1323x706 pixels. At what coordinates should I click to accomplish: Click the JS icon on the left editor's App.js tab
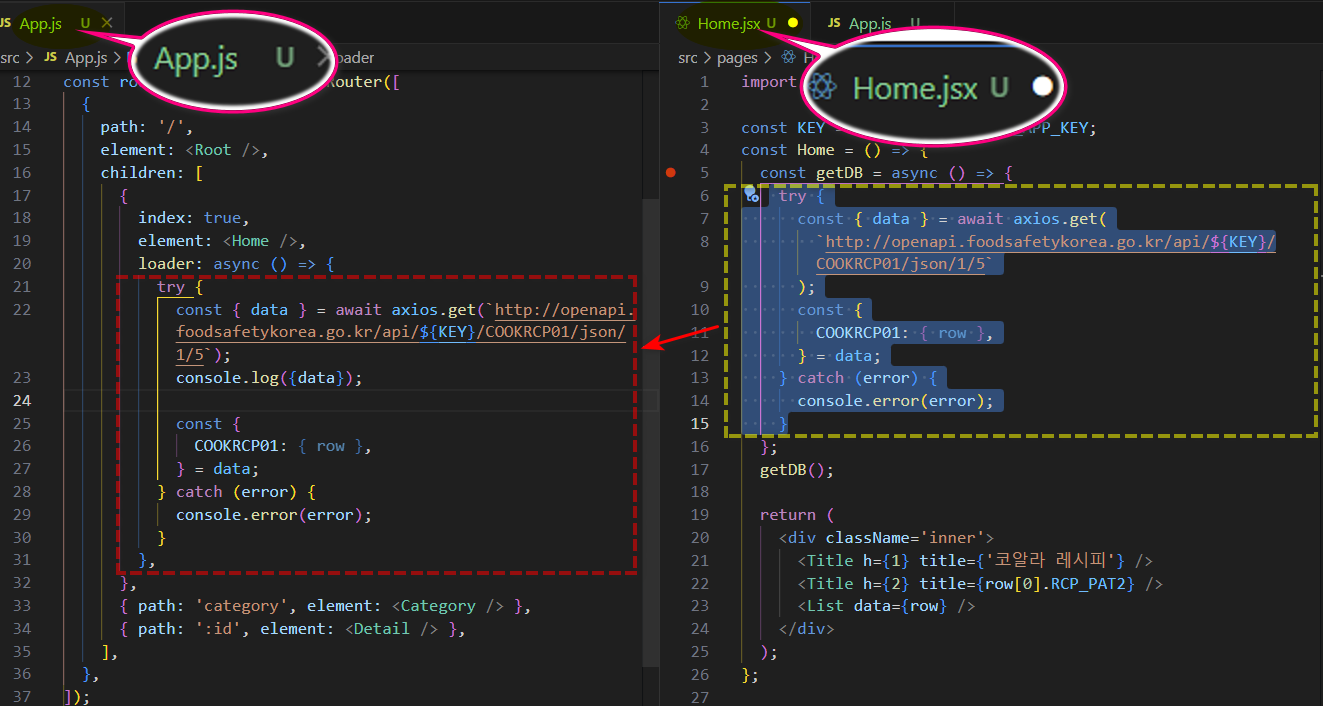[6, 22]
